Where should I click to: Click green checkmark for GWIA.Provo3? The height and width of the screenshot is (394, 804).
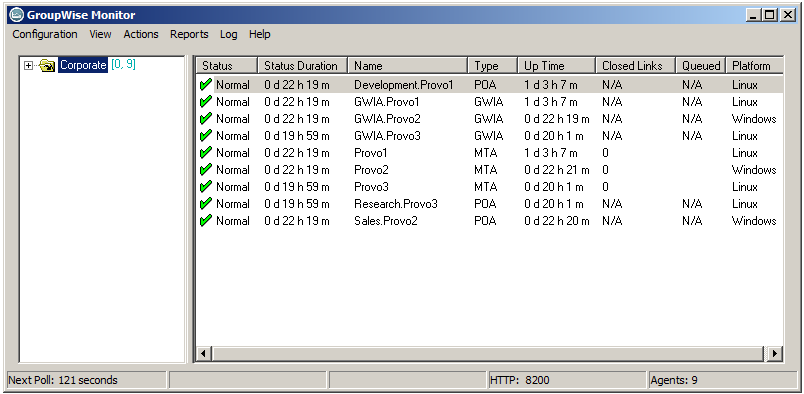(x=206, y=135)
